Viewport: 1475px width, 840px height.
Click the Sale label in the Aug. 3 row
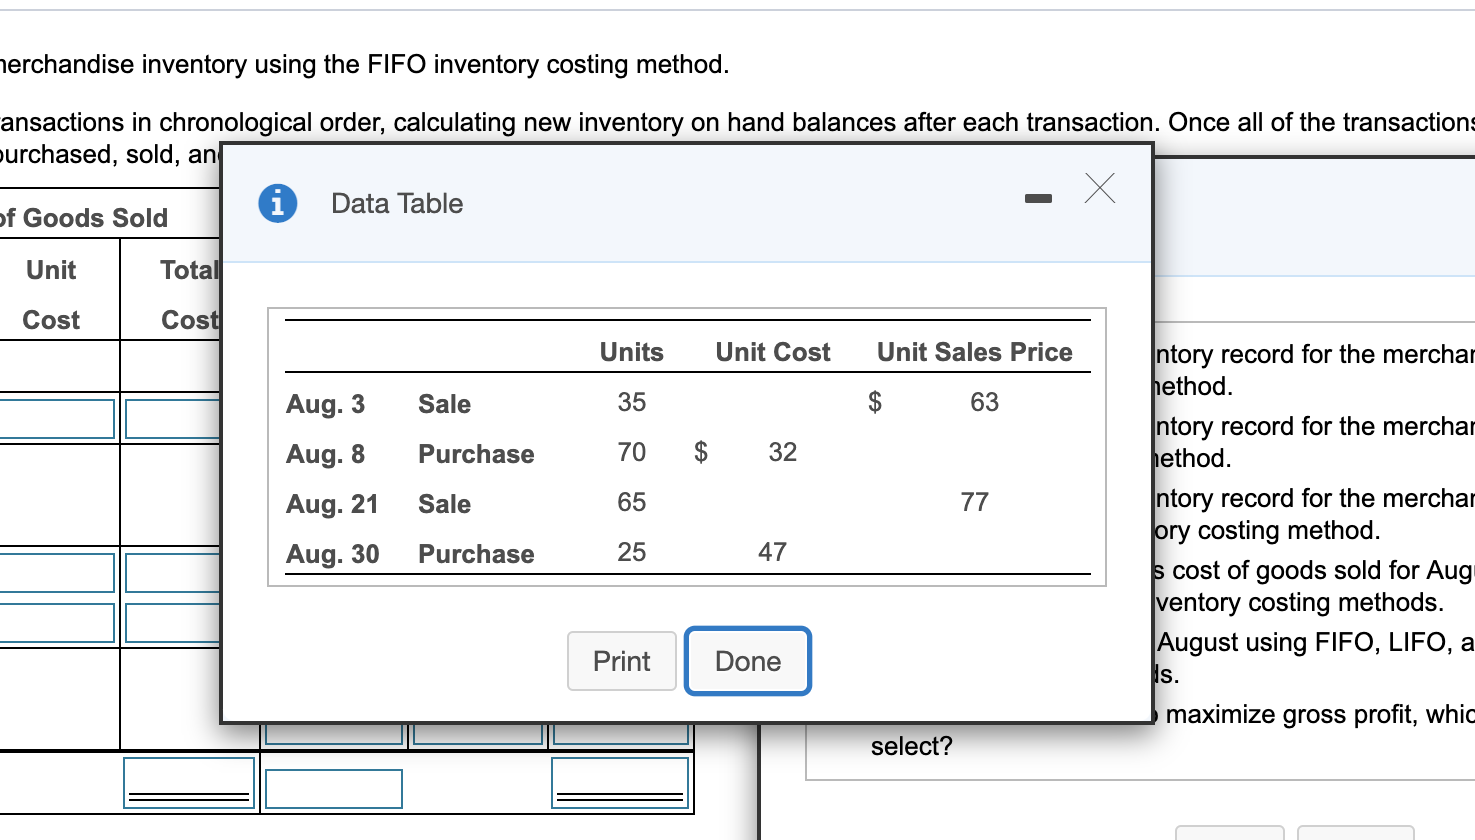(444, 404)
